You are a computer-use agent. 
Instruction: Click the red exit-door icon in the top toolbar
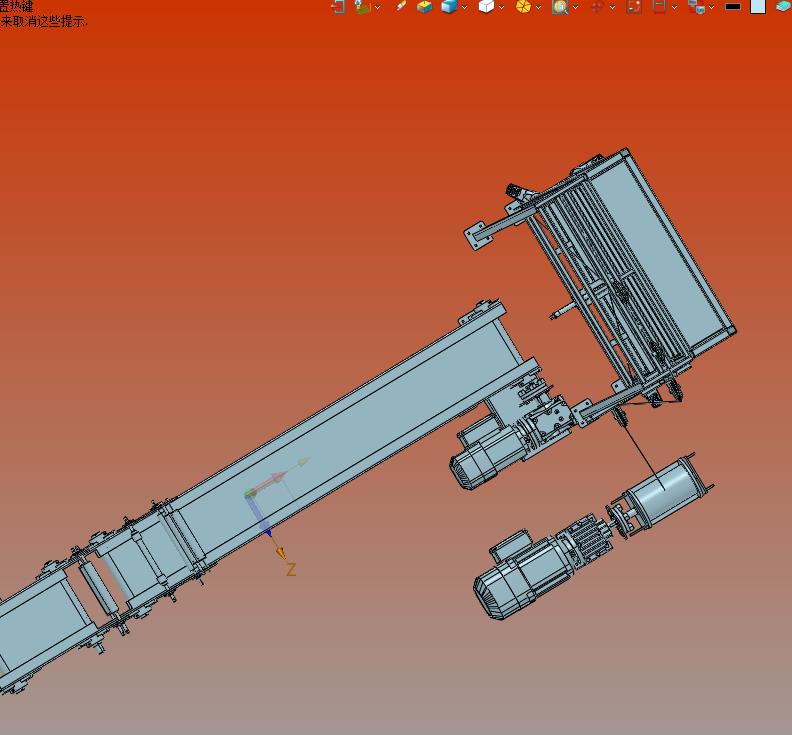click(338, 7)
